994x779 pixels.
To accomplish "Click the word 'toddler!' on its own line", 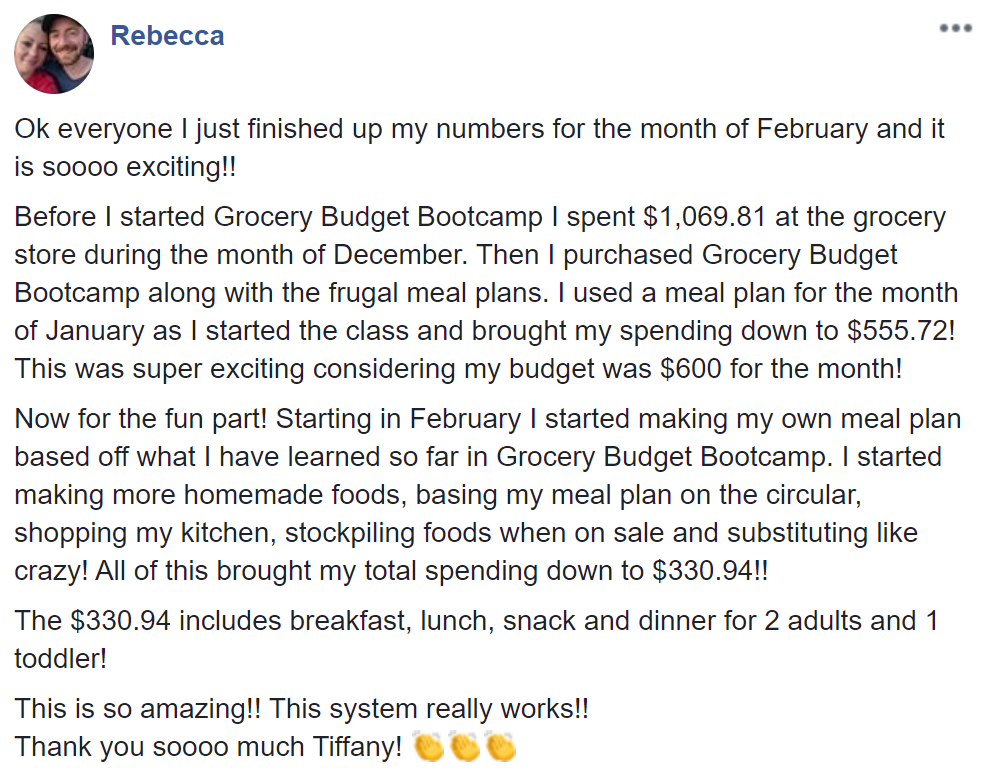I will [60, 659].
